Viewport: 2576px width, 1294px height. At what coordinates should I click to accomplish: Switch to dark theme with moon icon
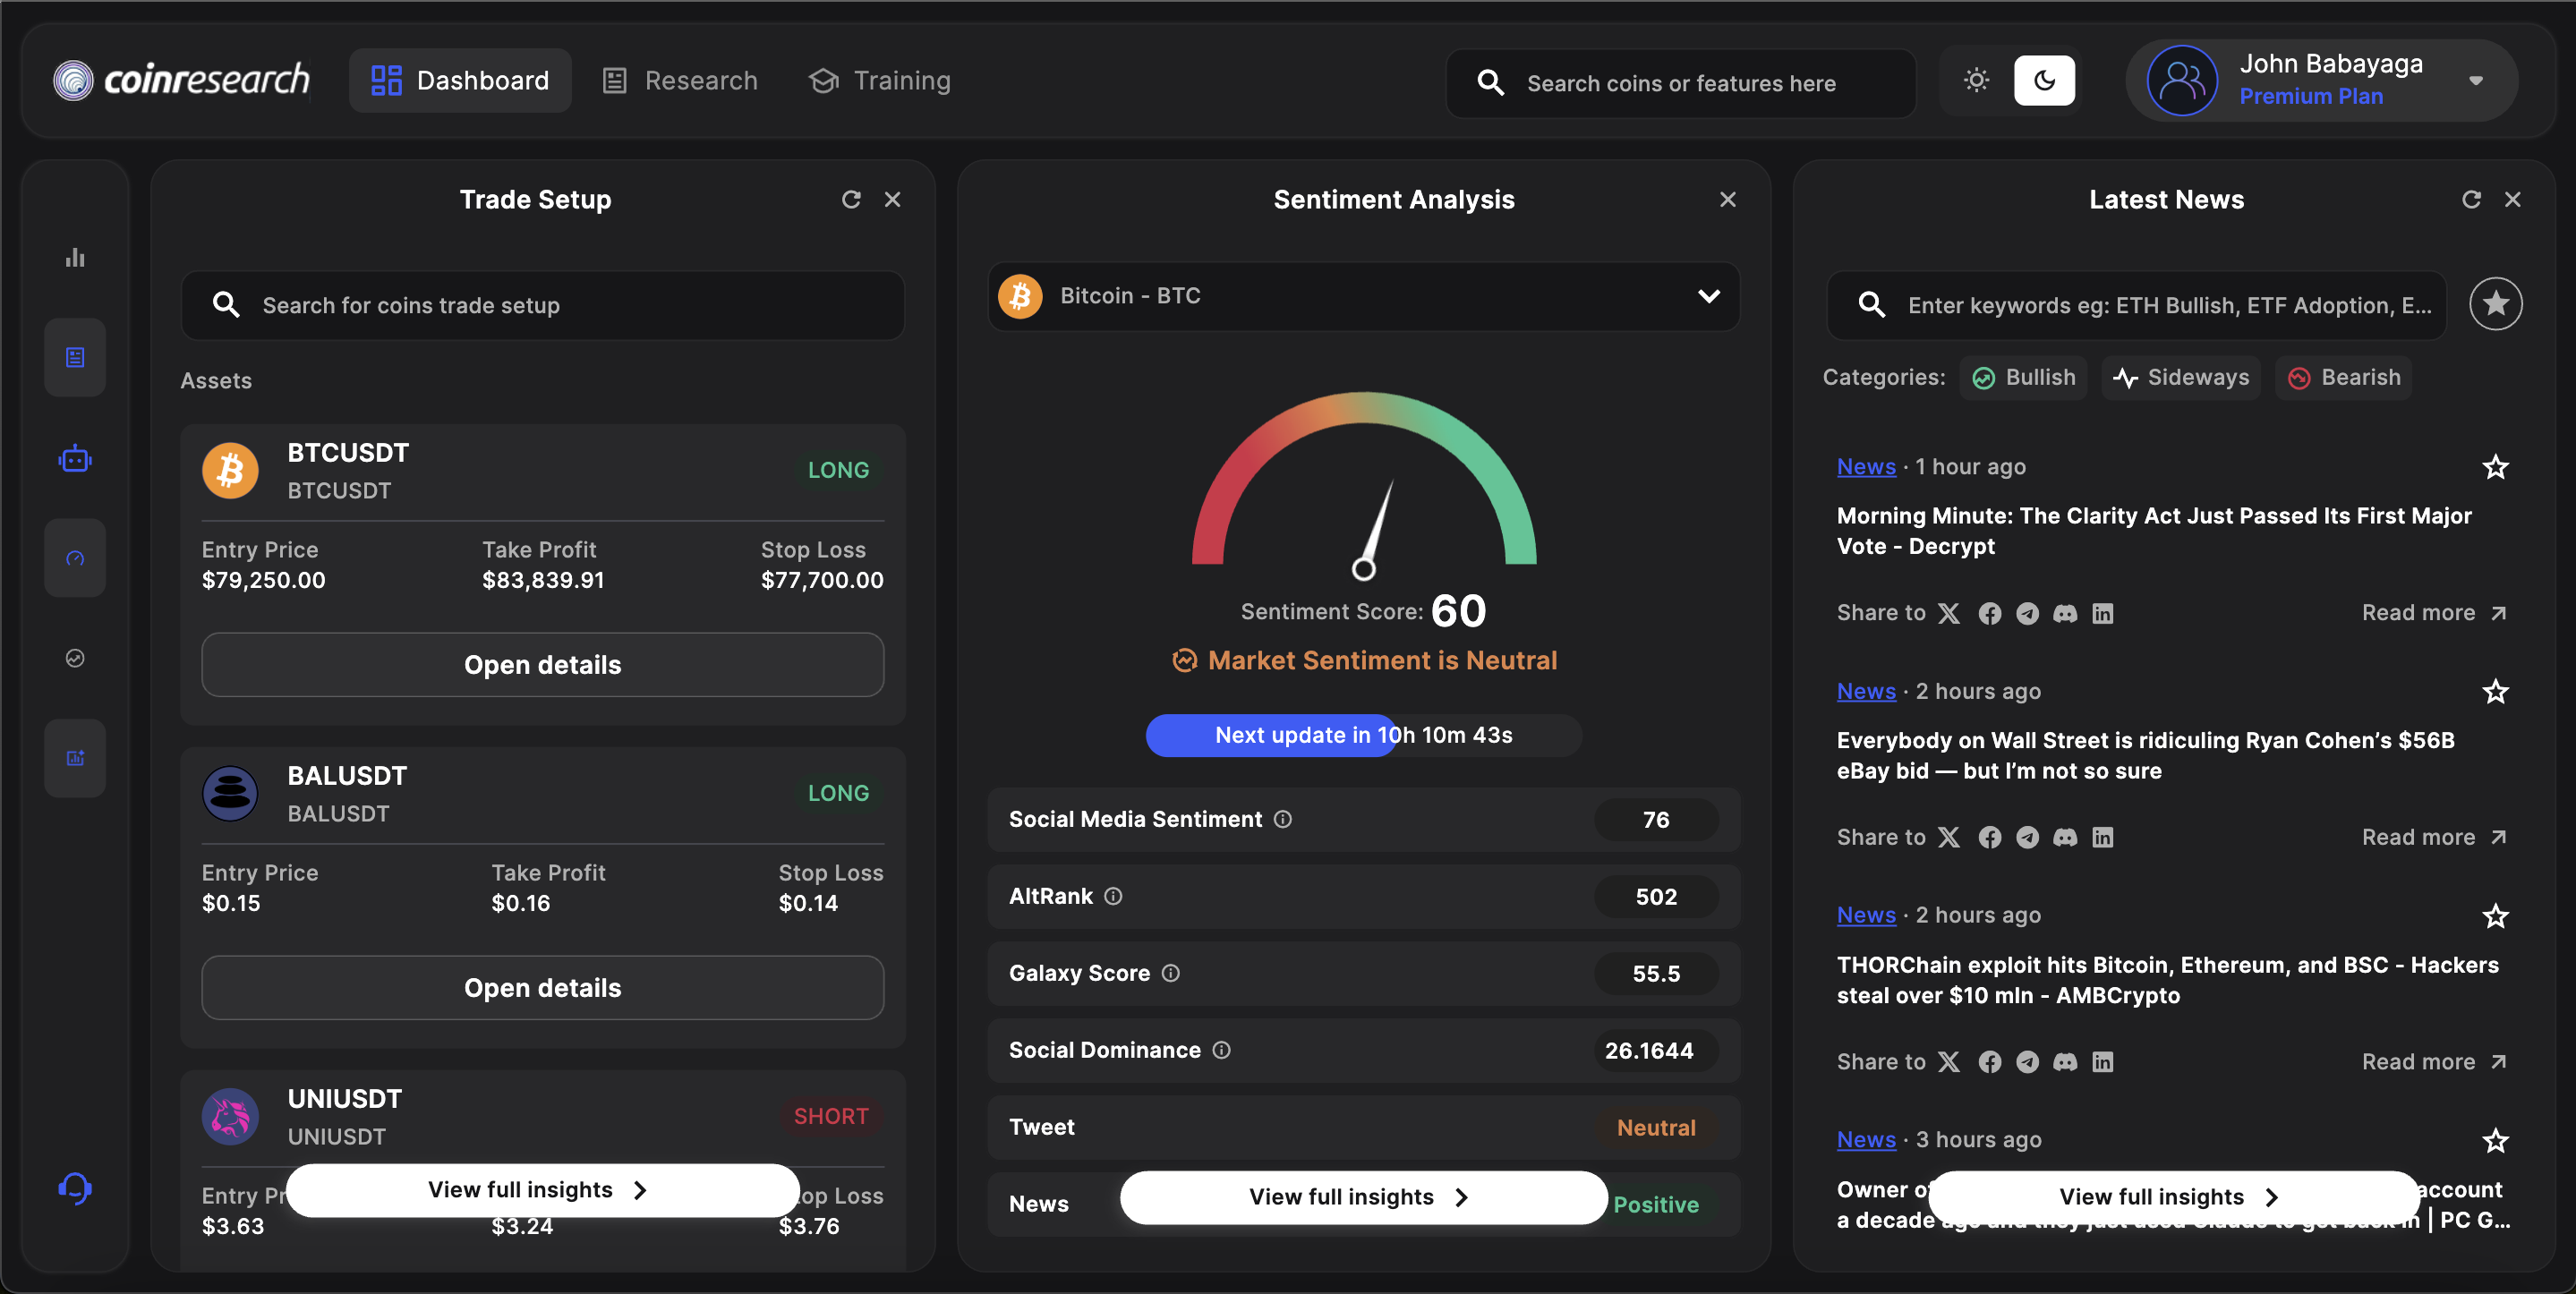point(2044,80)
